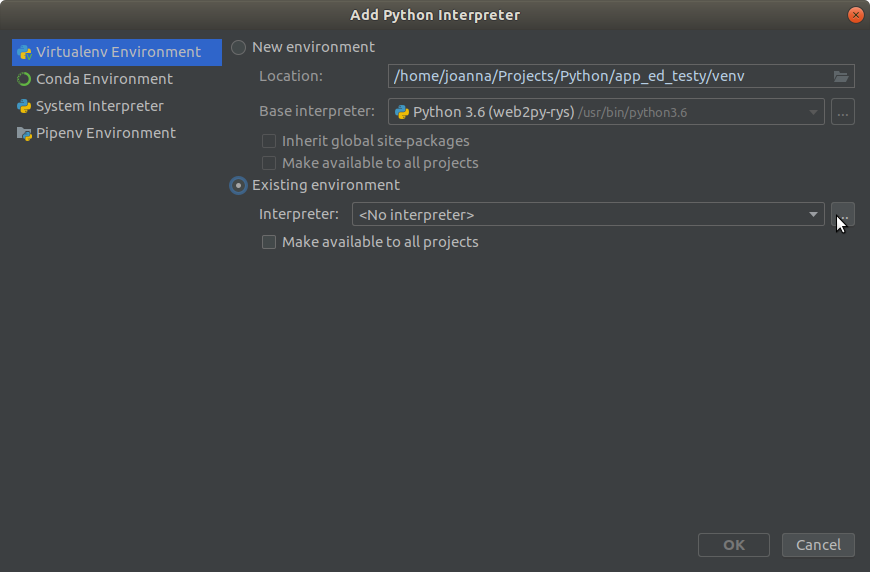Expand the Interpreter dropdown arrow
This screenshot has width=870, height=572.
coord(813,215)
